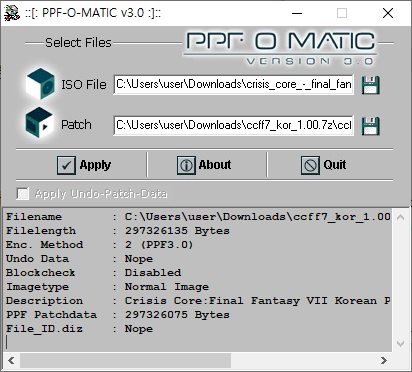Click the PPF O MATIC Version 3.0 logo

point(280,48)
